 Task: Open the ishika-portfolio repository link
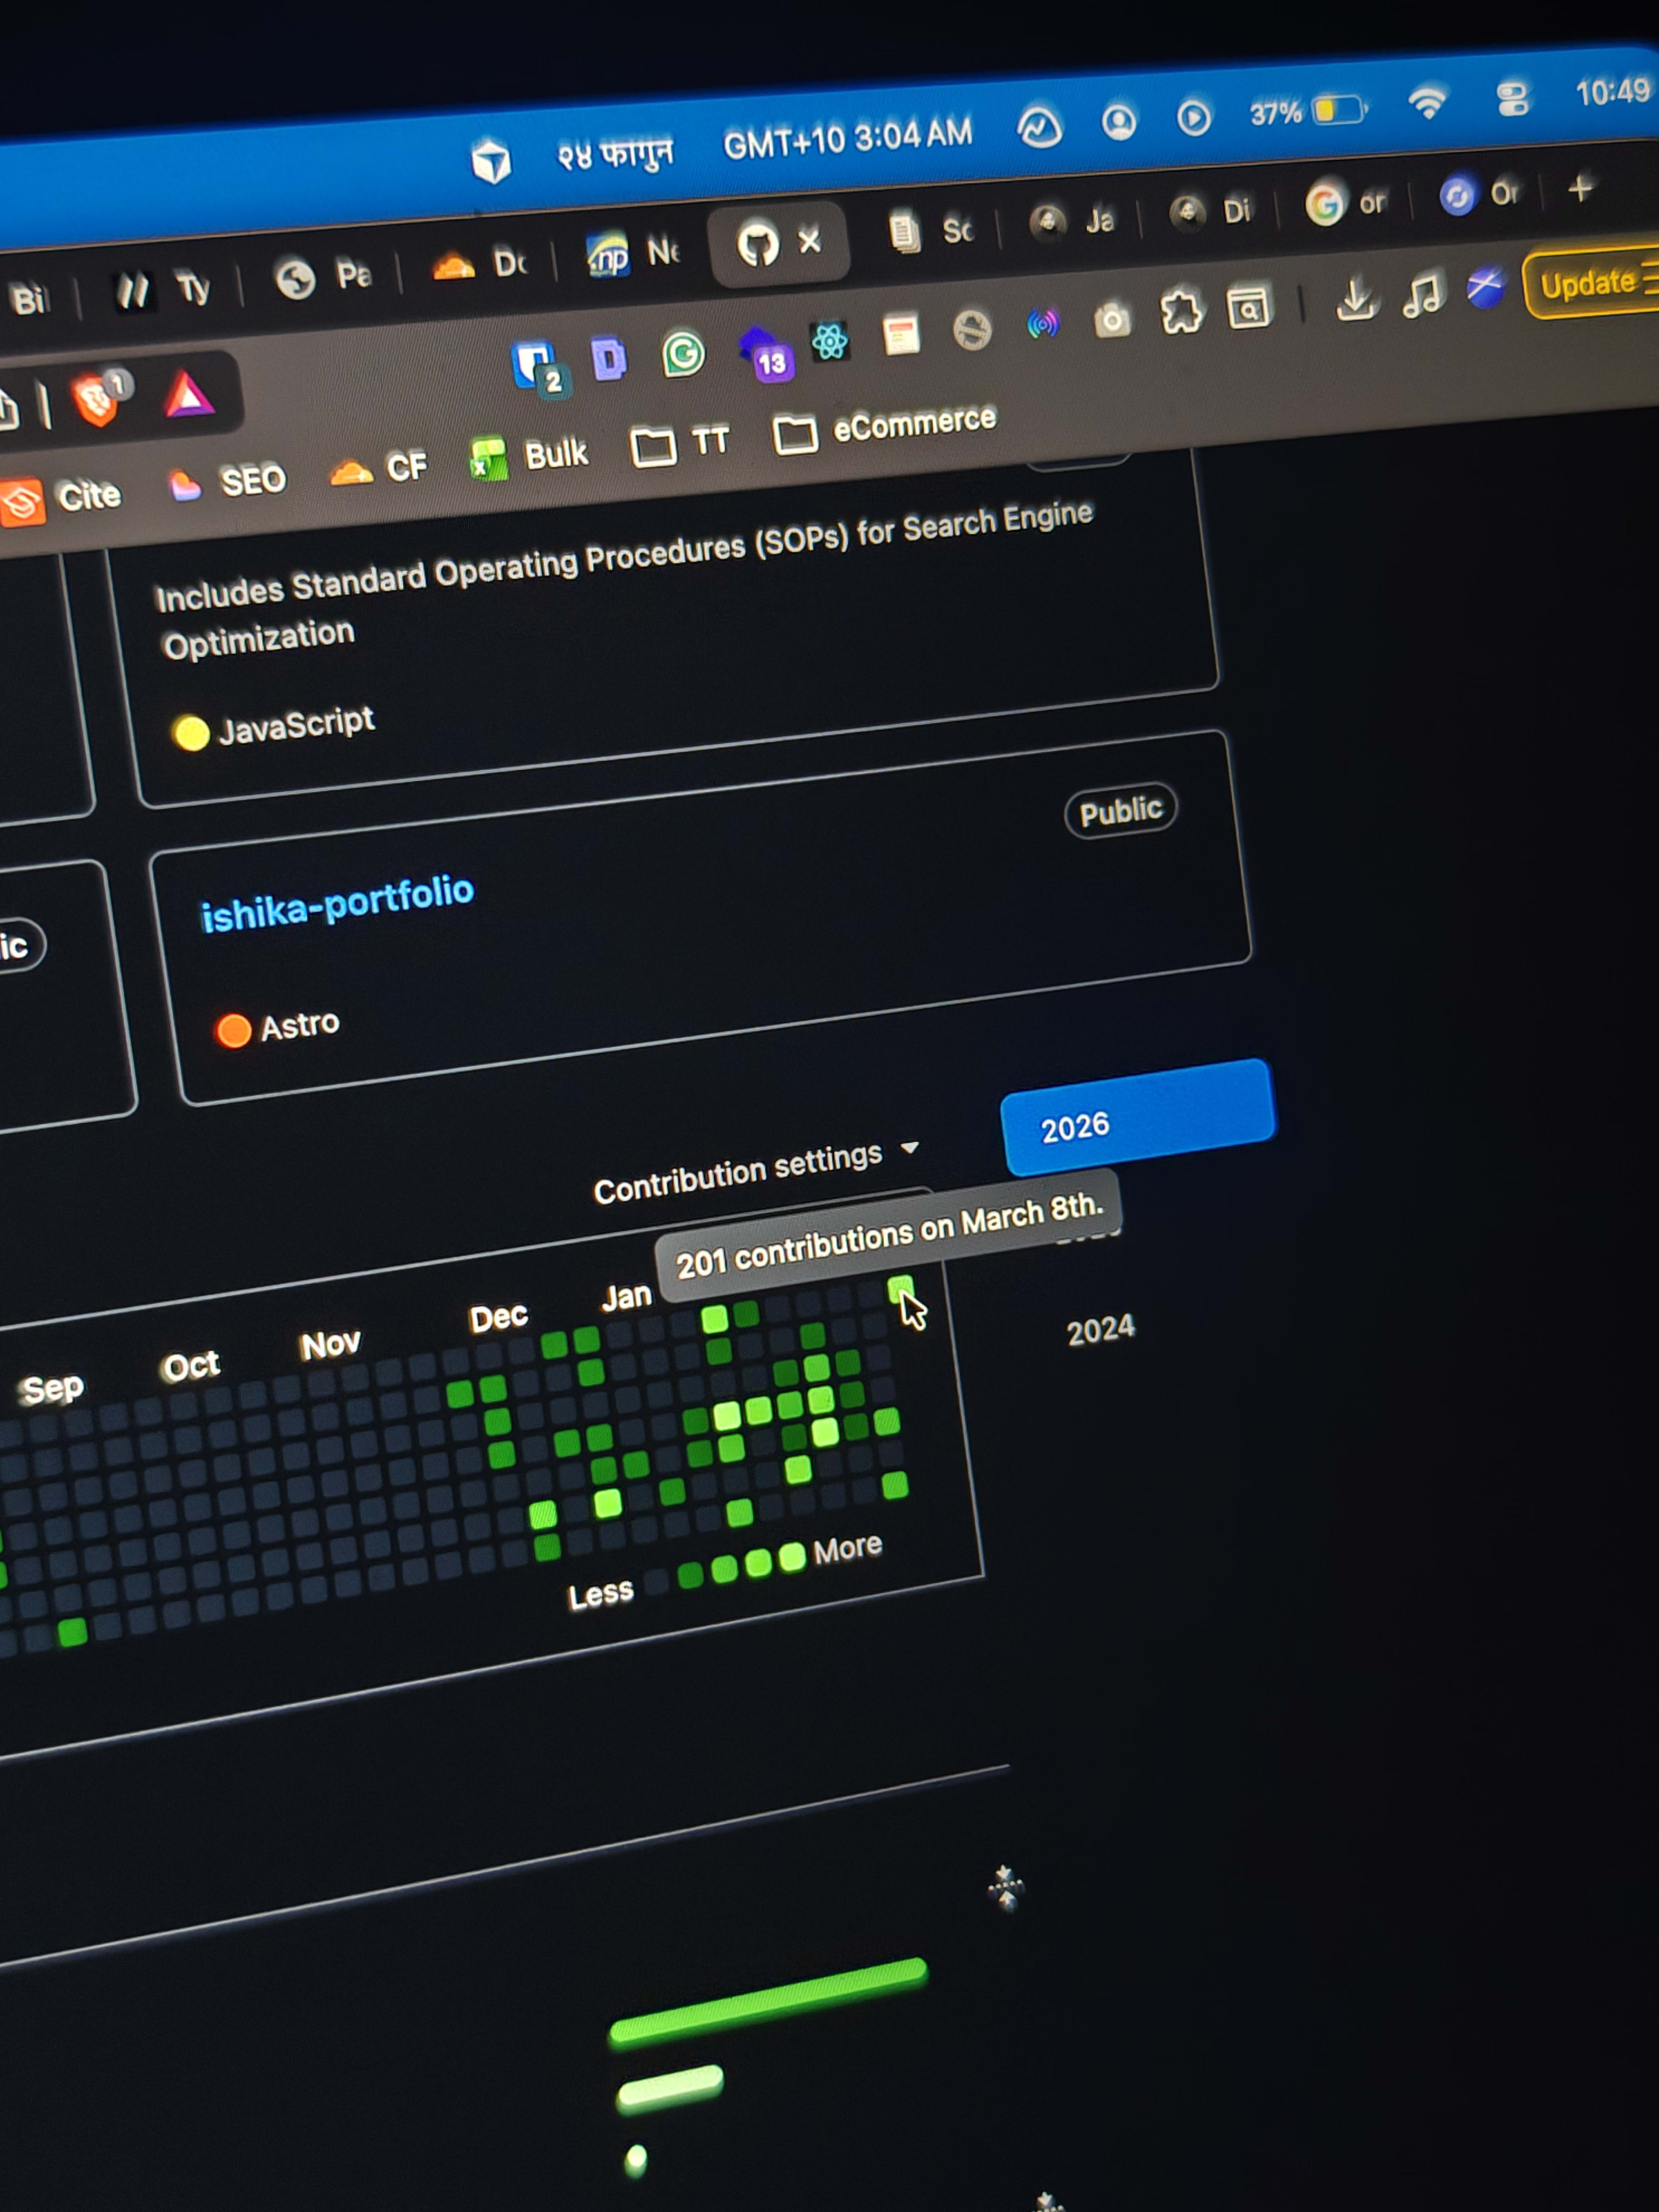(x=337, y=903)
